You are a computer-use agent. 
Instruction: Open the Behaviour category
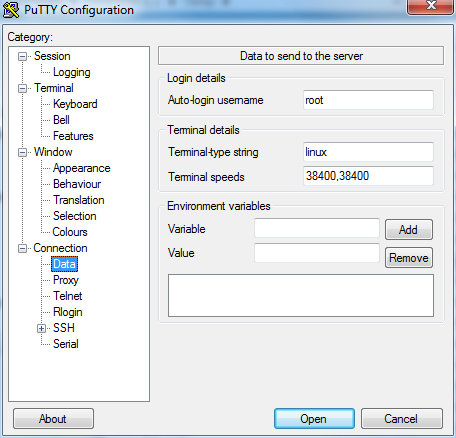coord(77,184)
